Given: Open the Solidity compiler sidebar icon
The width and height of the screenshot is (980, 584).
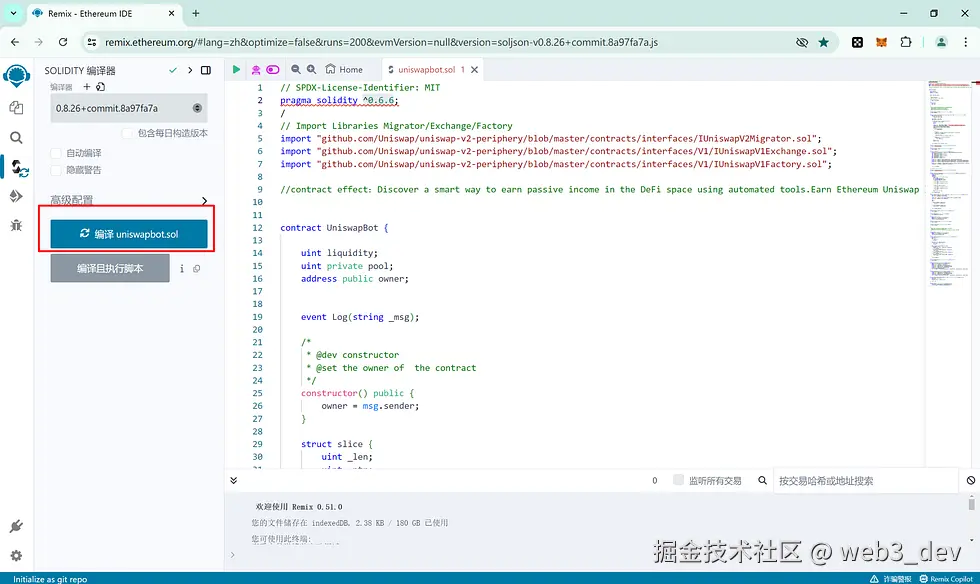Looking at the screenshot, I should [x=19, y=168].
